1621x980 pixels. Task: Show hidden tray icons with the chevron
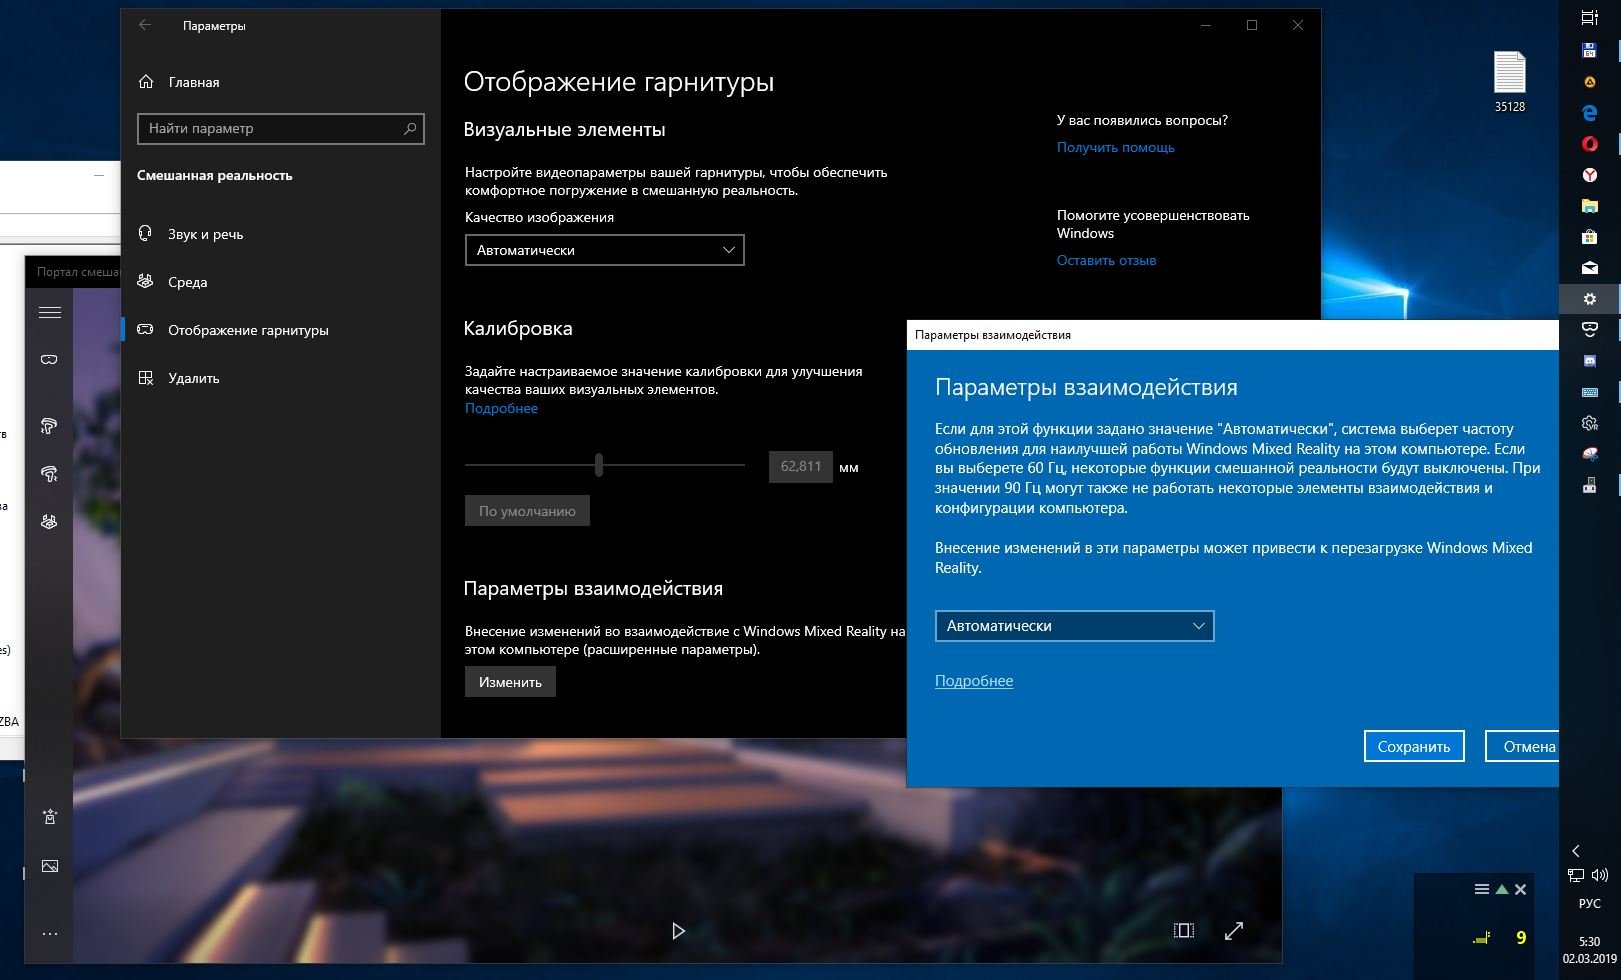point(1576,851)
